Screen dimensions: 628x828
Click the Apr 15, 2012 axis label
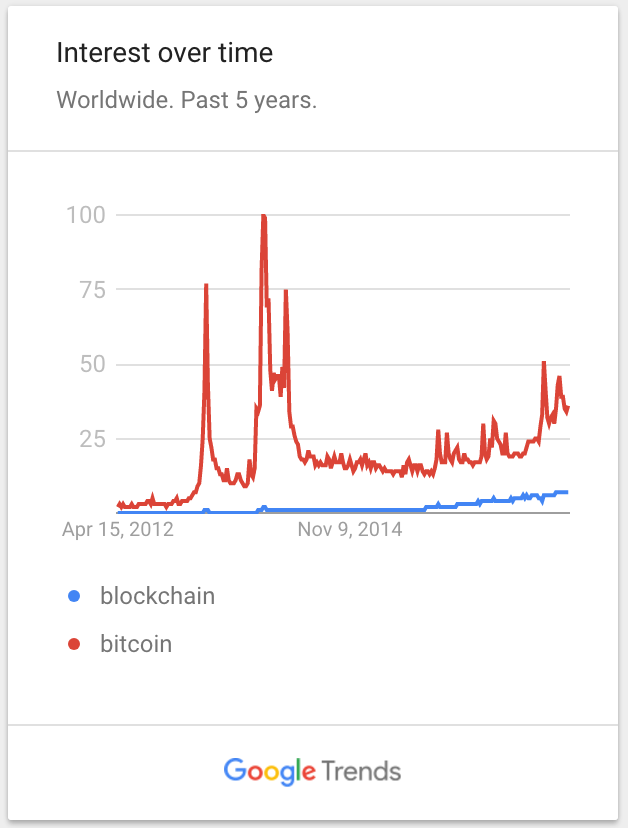point(118,529)
